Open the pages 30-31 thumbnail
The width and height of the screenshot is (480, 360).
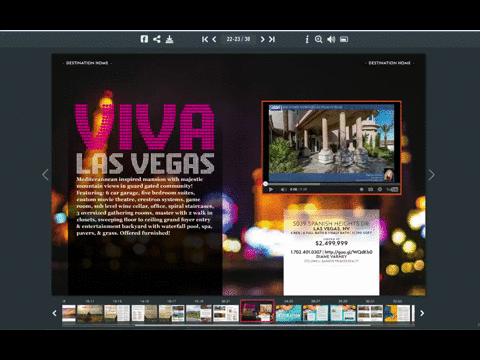[370, 313]
